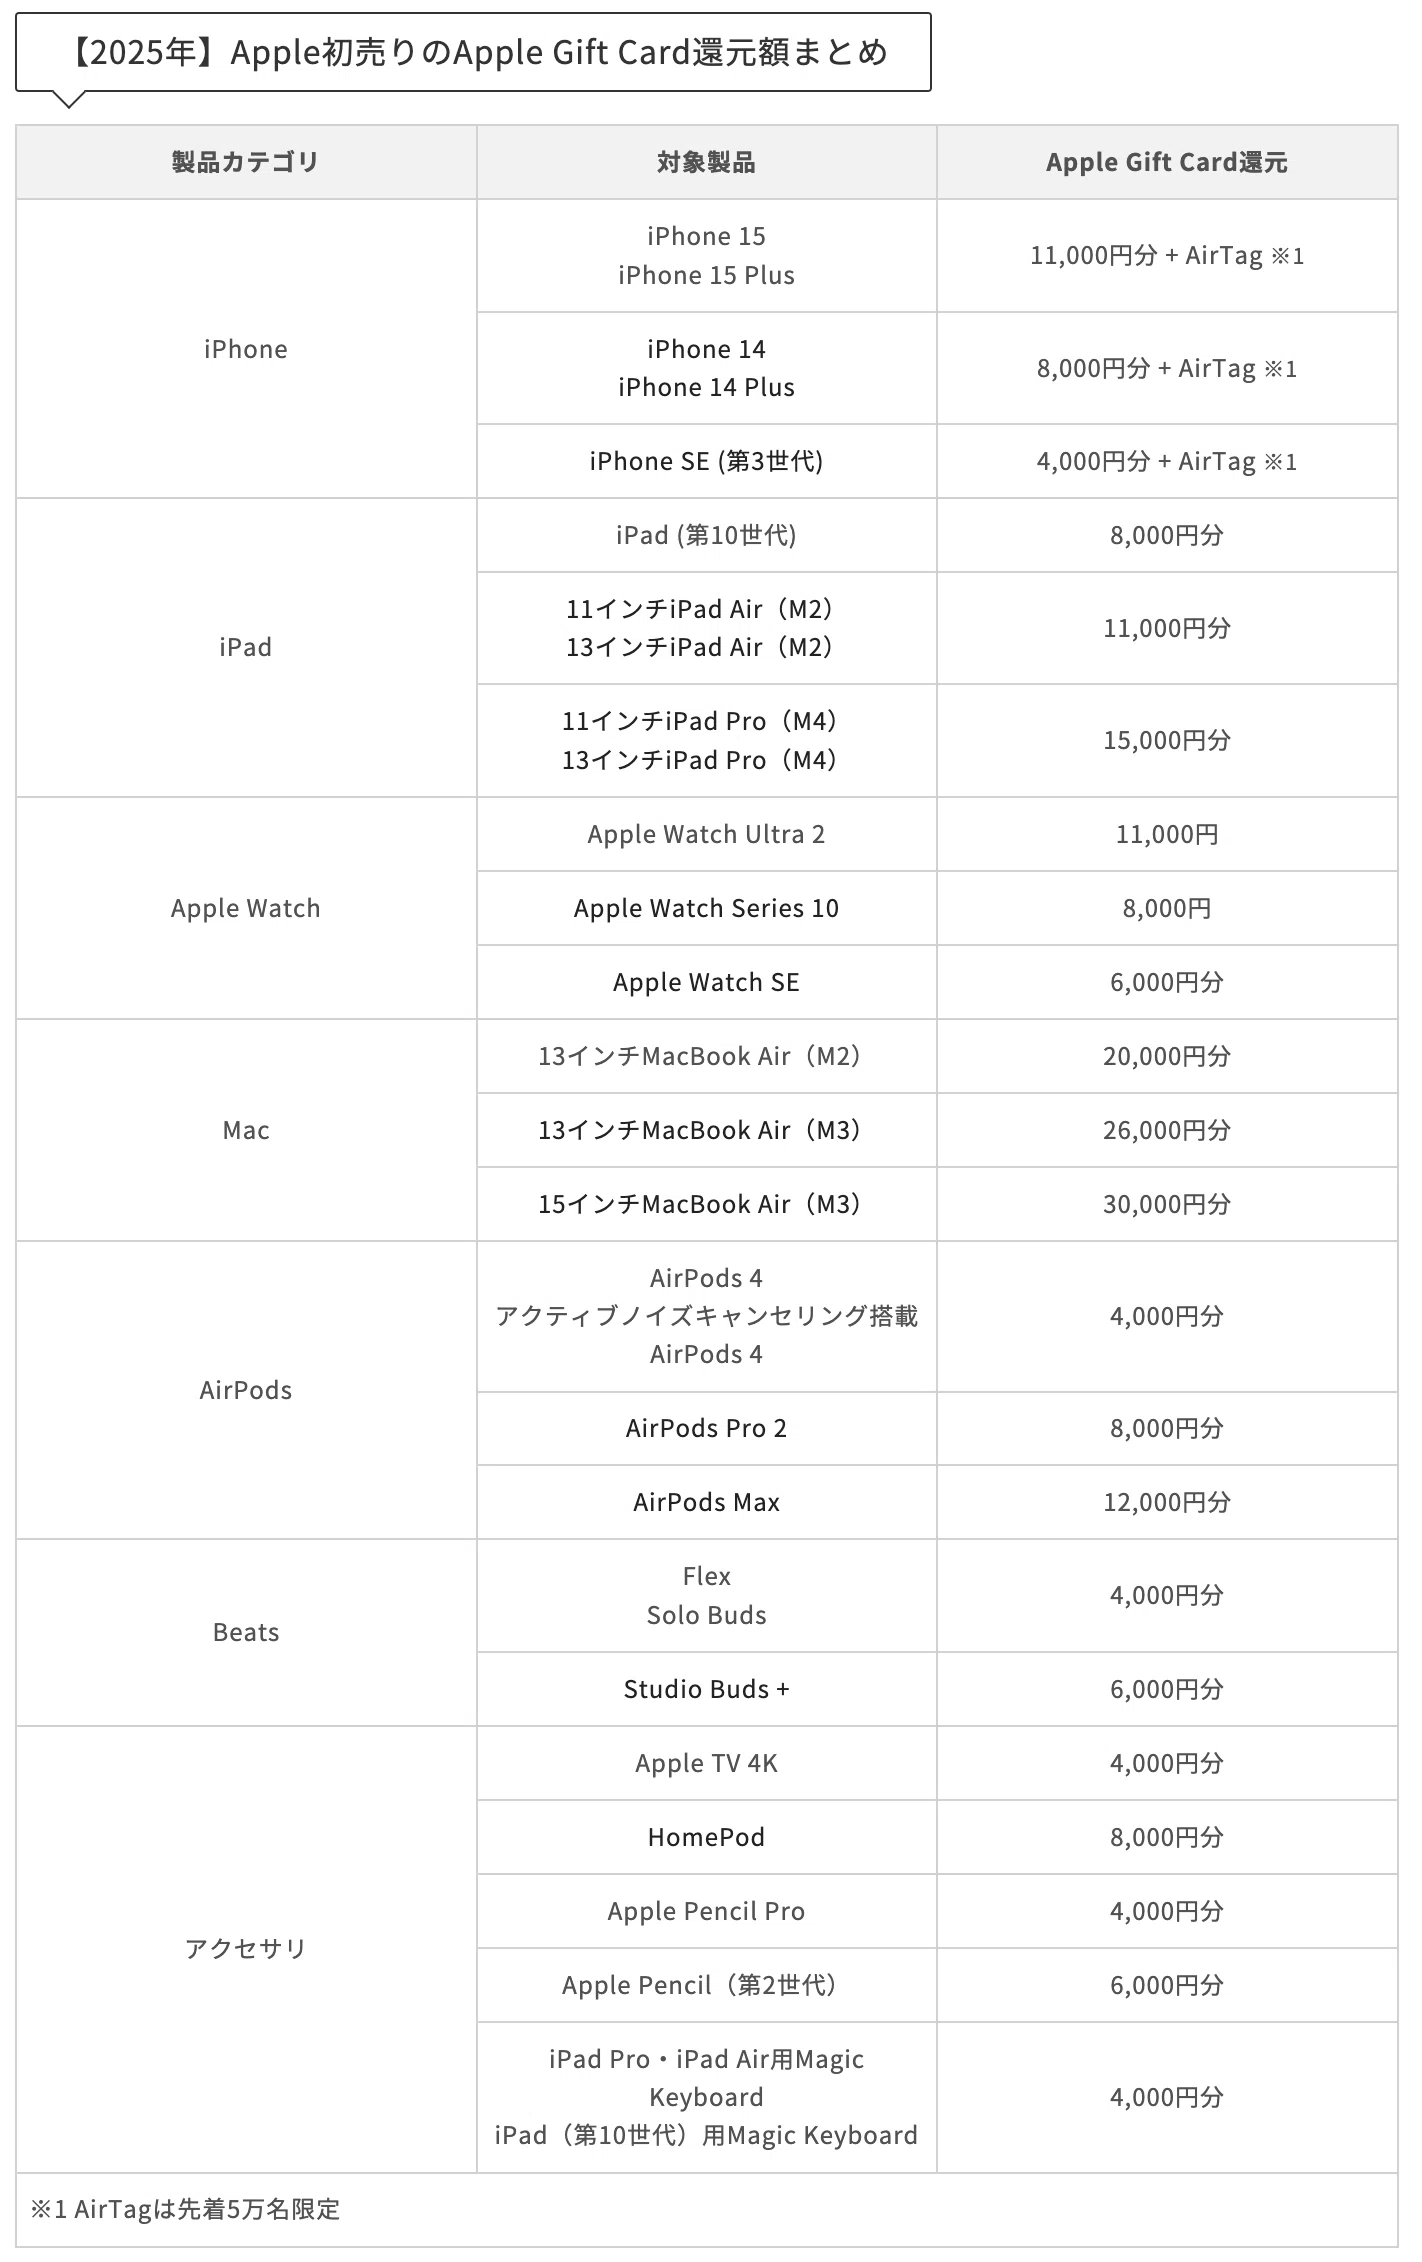Select the Apple Pencil Pro cell
1422x2262 pixels.
click(707, 1911)
